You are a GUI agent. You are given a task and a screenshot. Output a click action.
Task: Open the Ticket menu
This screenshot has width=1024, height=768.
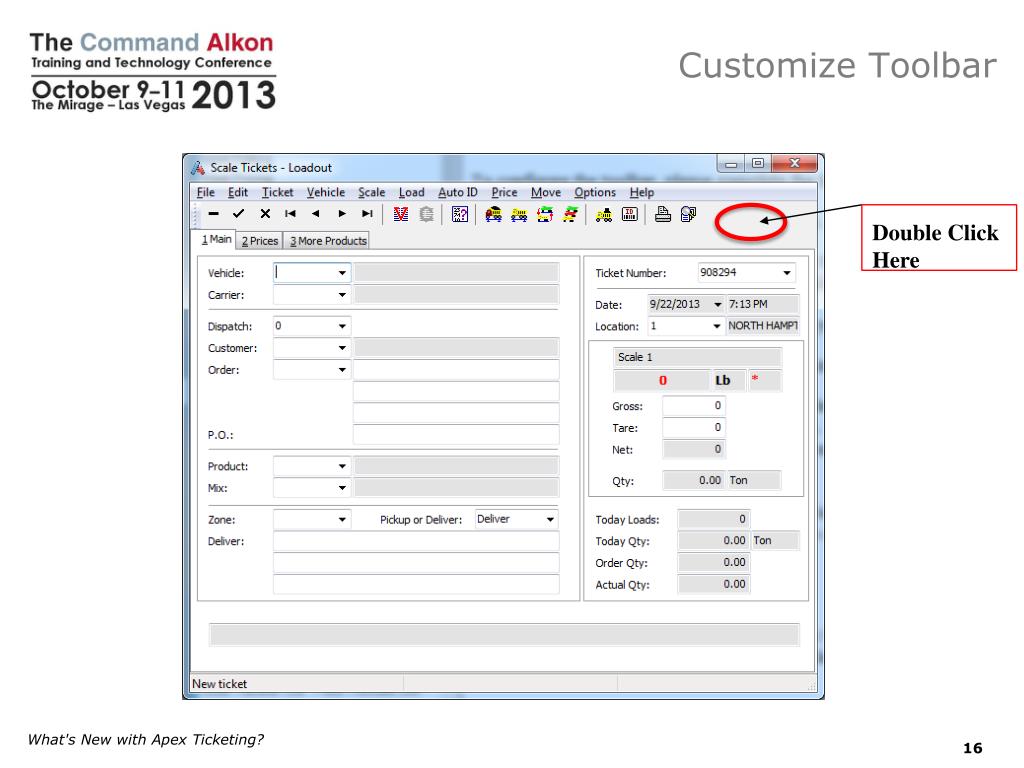pyautogui.click(x=278, y=192)
